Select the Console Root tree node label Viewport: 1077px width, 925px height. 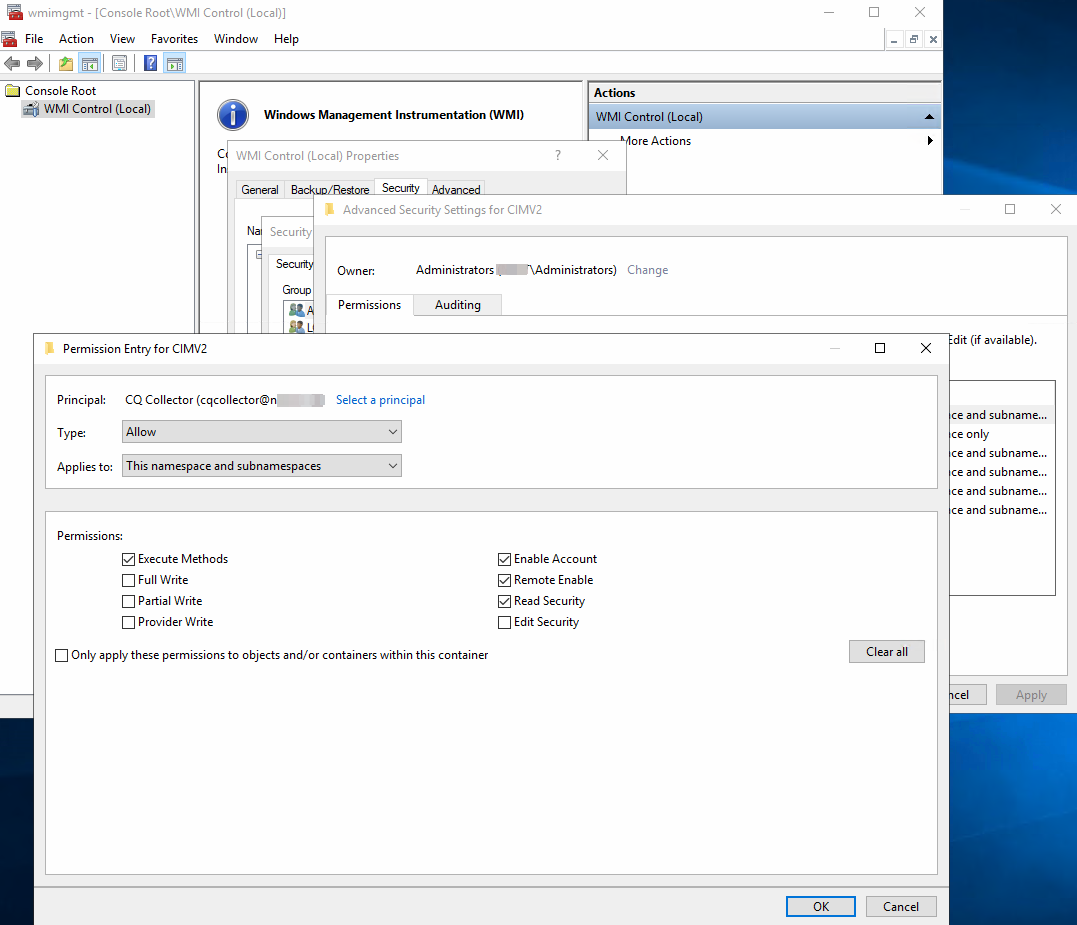(x=60, y=91)
